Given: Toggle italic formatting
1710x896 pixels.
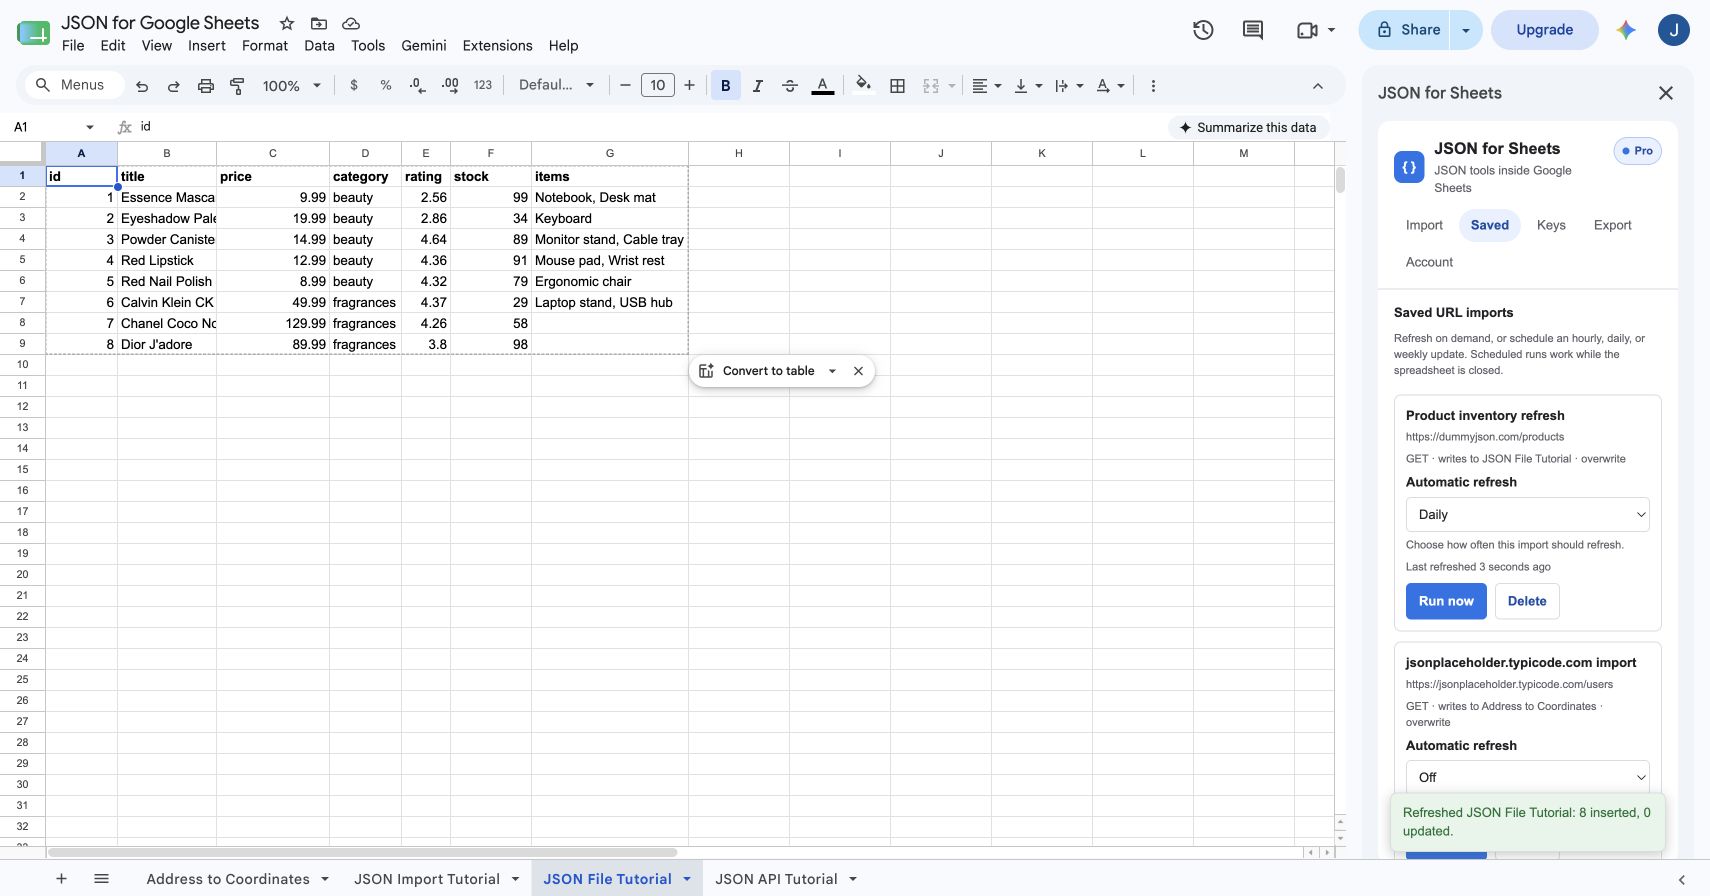Looking at the screenshot, I should click(758, 86).
